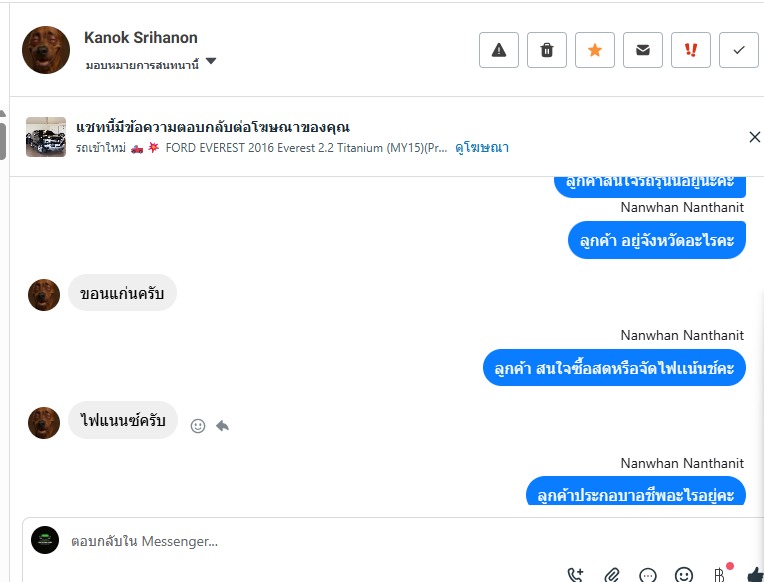The image size is (764, 582).
Task: Open the Ford Everest ad thumbnail
Action: pyautogui.click(x=46, y=137)
